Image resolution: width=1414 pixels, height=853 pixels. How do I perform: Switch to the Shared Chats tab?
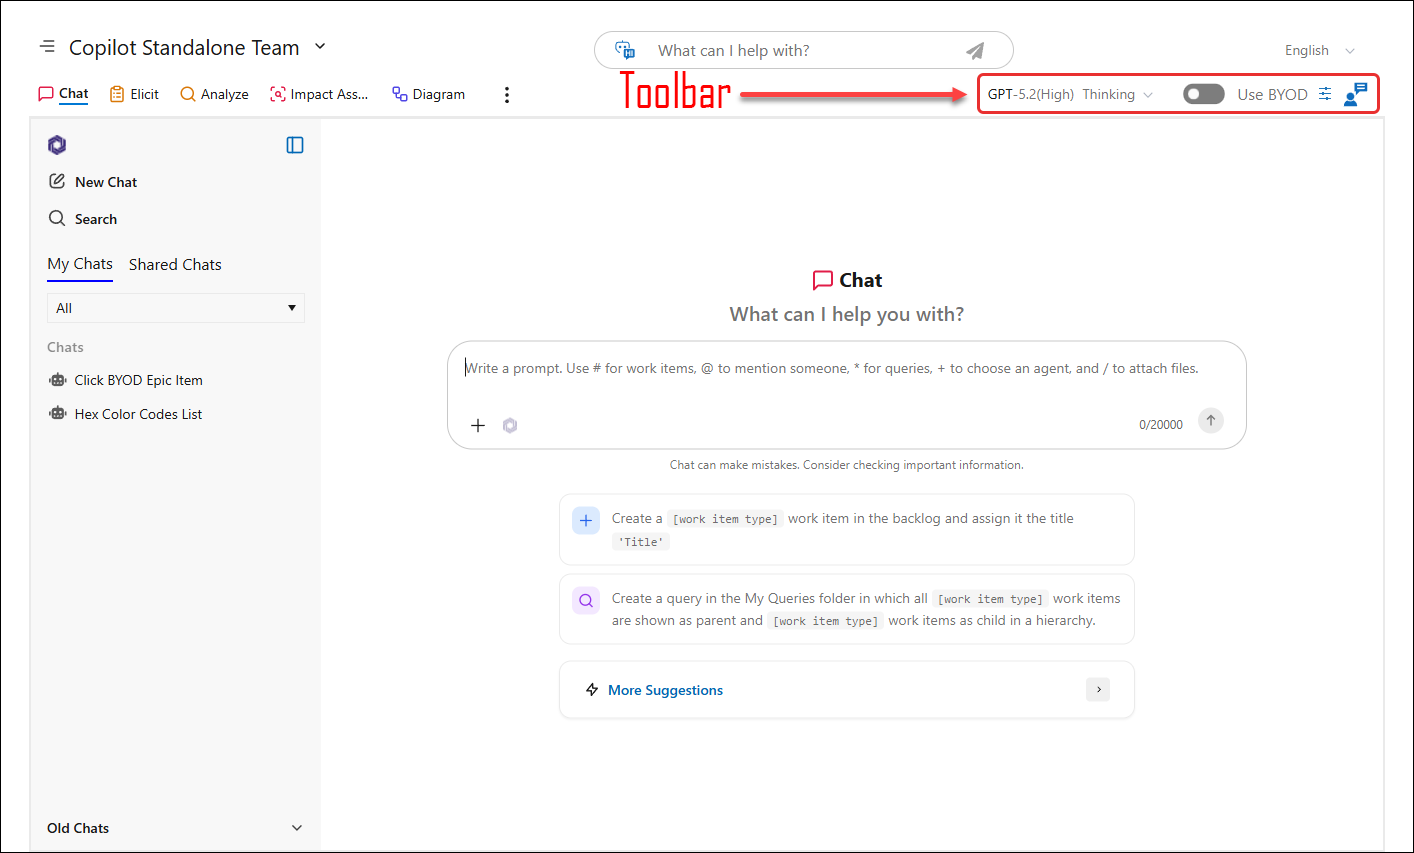coord(175,265)
